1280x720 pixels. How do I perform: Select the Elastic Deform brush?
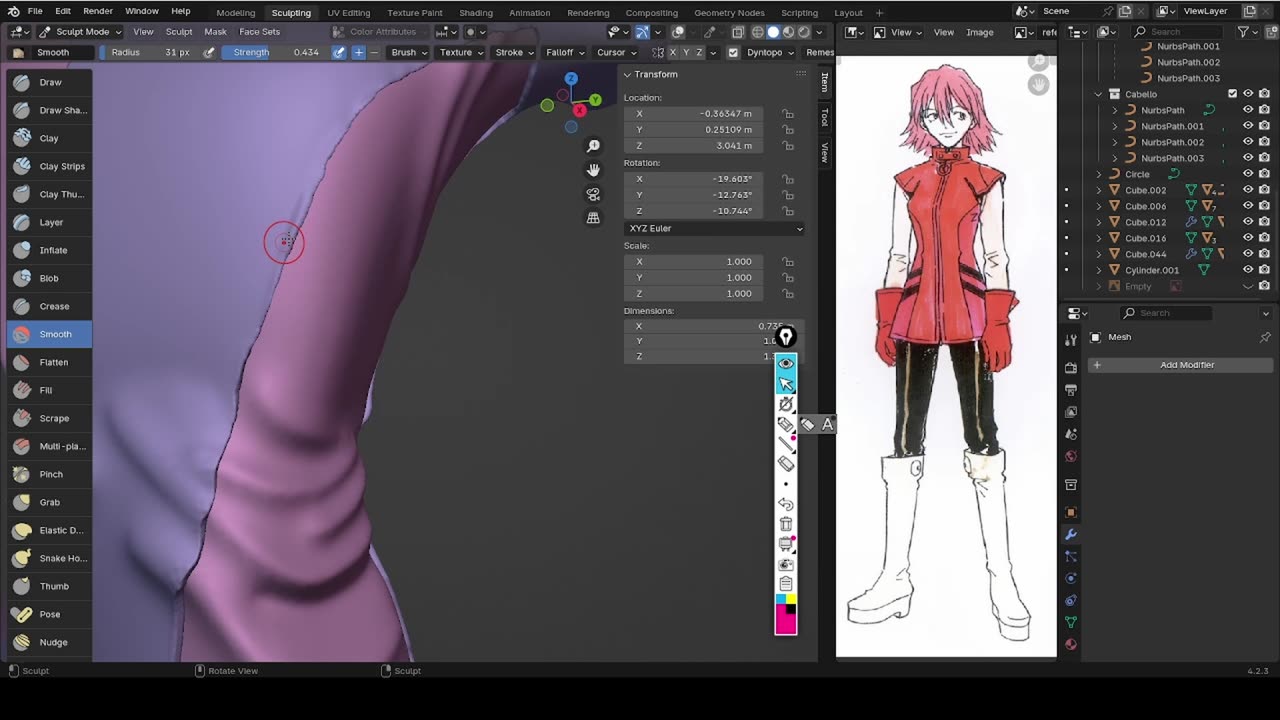(x=49, y=530)
